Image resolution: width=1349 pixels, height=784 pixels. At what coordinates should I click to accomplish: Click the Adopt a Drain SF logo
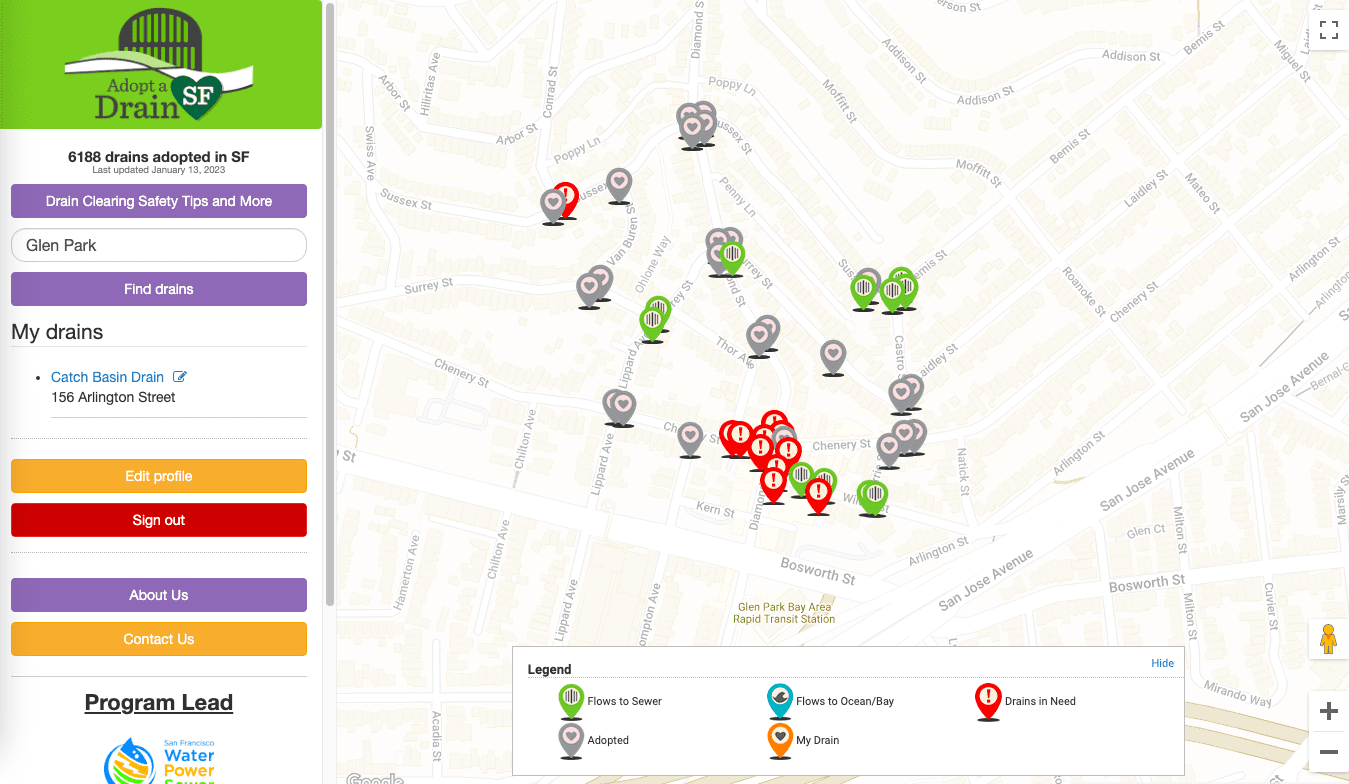pyautogui.click(x=159, y=66)
